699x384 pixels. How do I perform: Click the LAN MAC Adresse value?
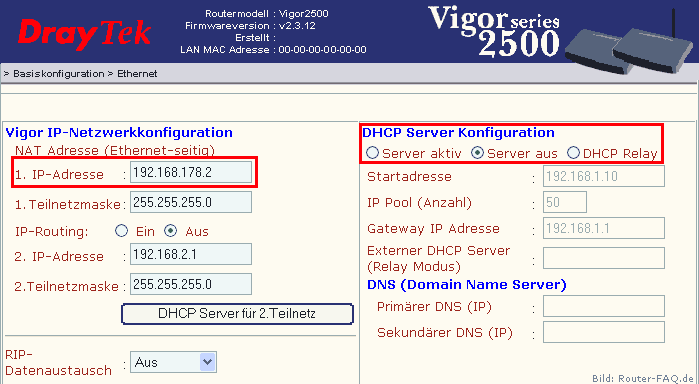coord(322,50)
